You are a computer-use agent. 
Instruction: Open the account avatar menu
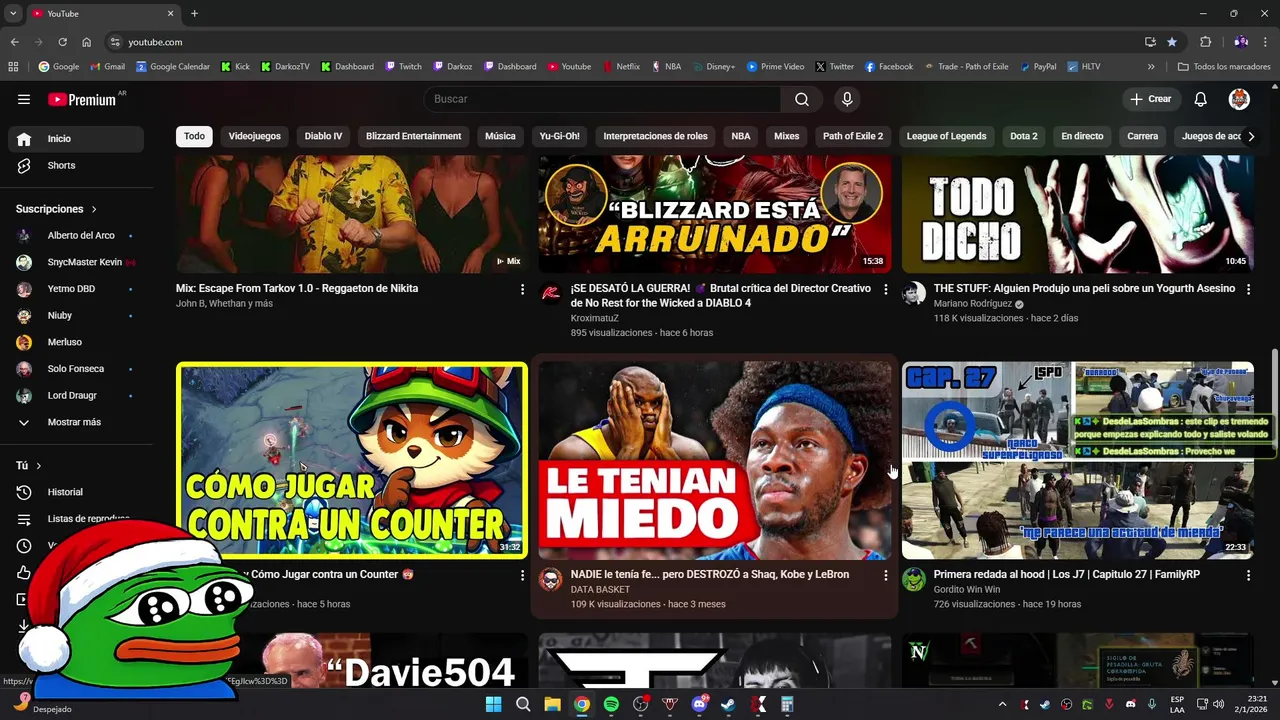(x=1239, y=99)
